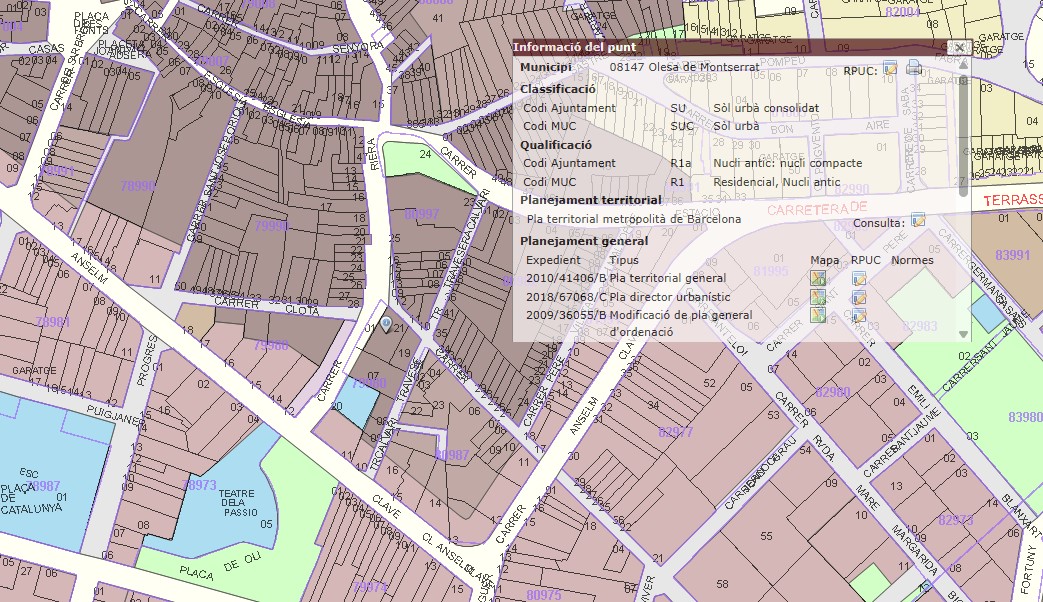
Task: Click 'Sòl urbà consolidat' classification value
Action: tap(766, 108)
